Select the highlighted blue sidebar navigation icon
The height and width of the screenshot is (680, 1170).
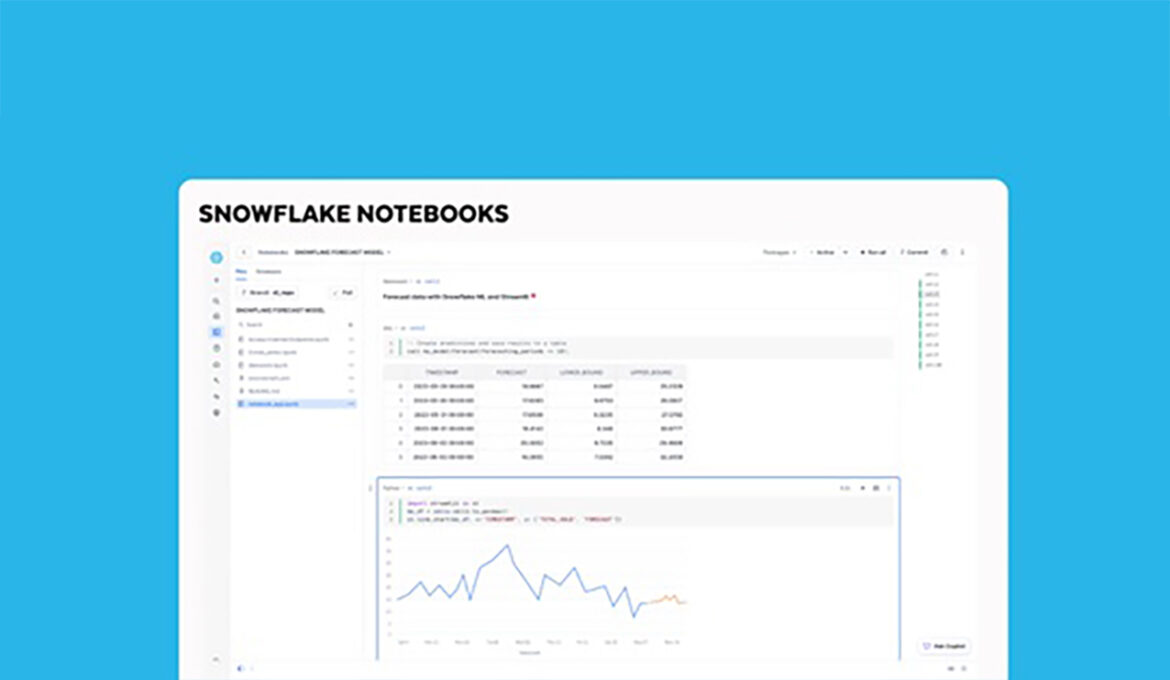click(x=216, y=332)
